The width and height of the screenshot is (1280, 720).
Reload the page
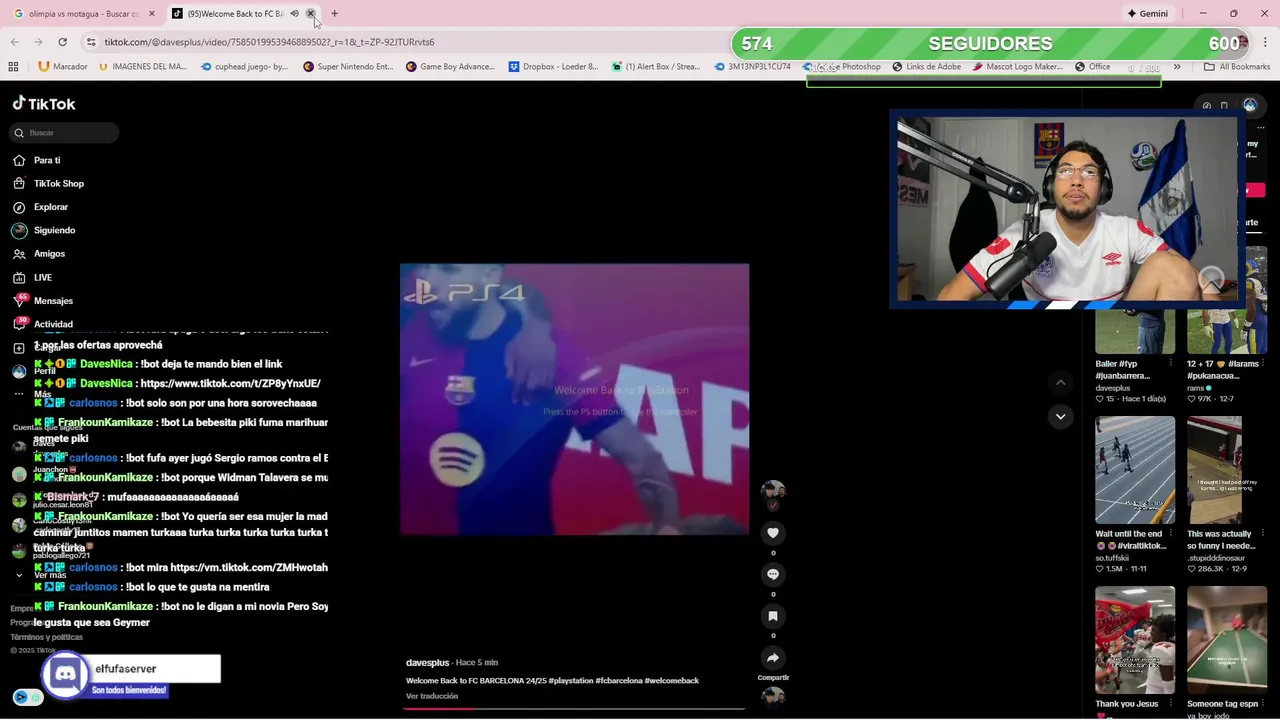(62, 42)
